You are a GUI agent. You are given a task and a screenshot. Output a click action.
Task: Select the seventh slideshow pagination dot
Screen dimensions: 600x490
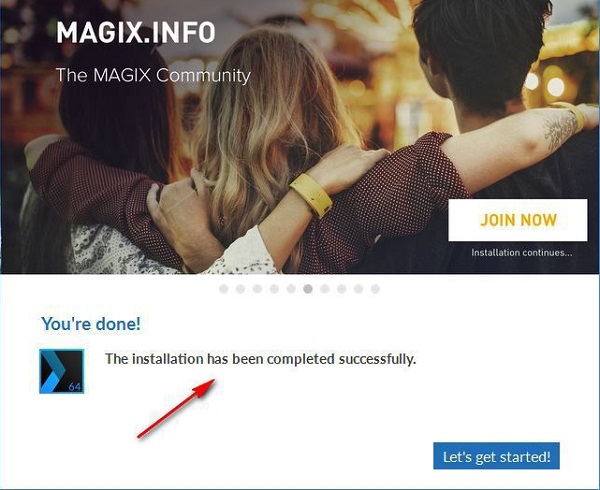tap(325, 289)
